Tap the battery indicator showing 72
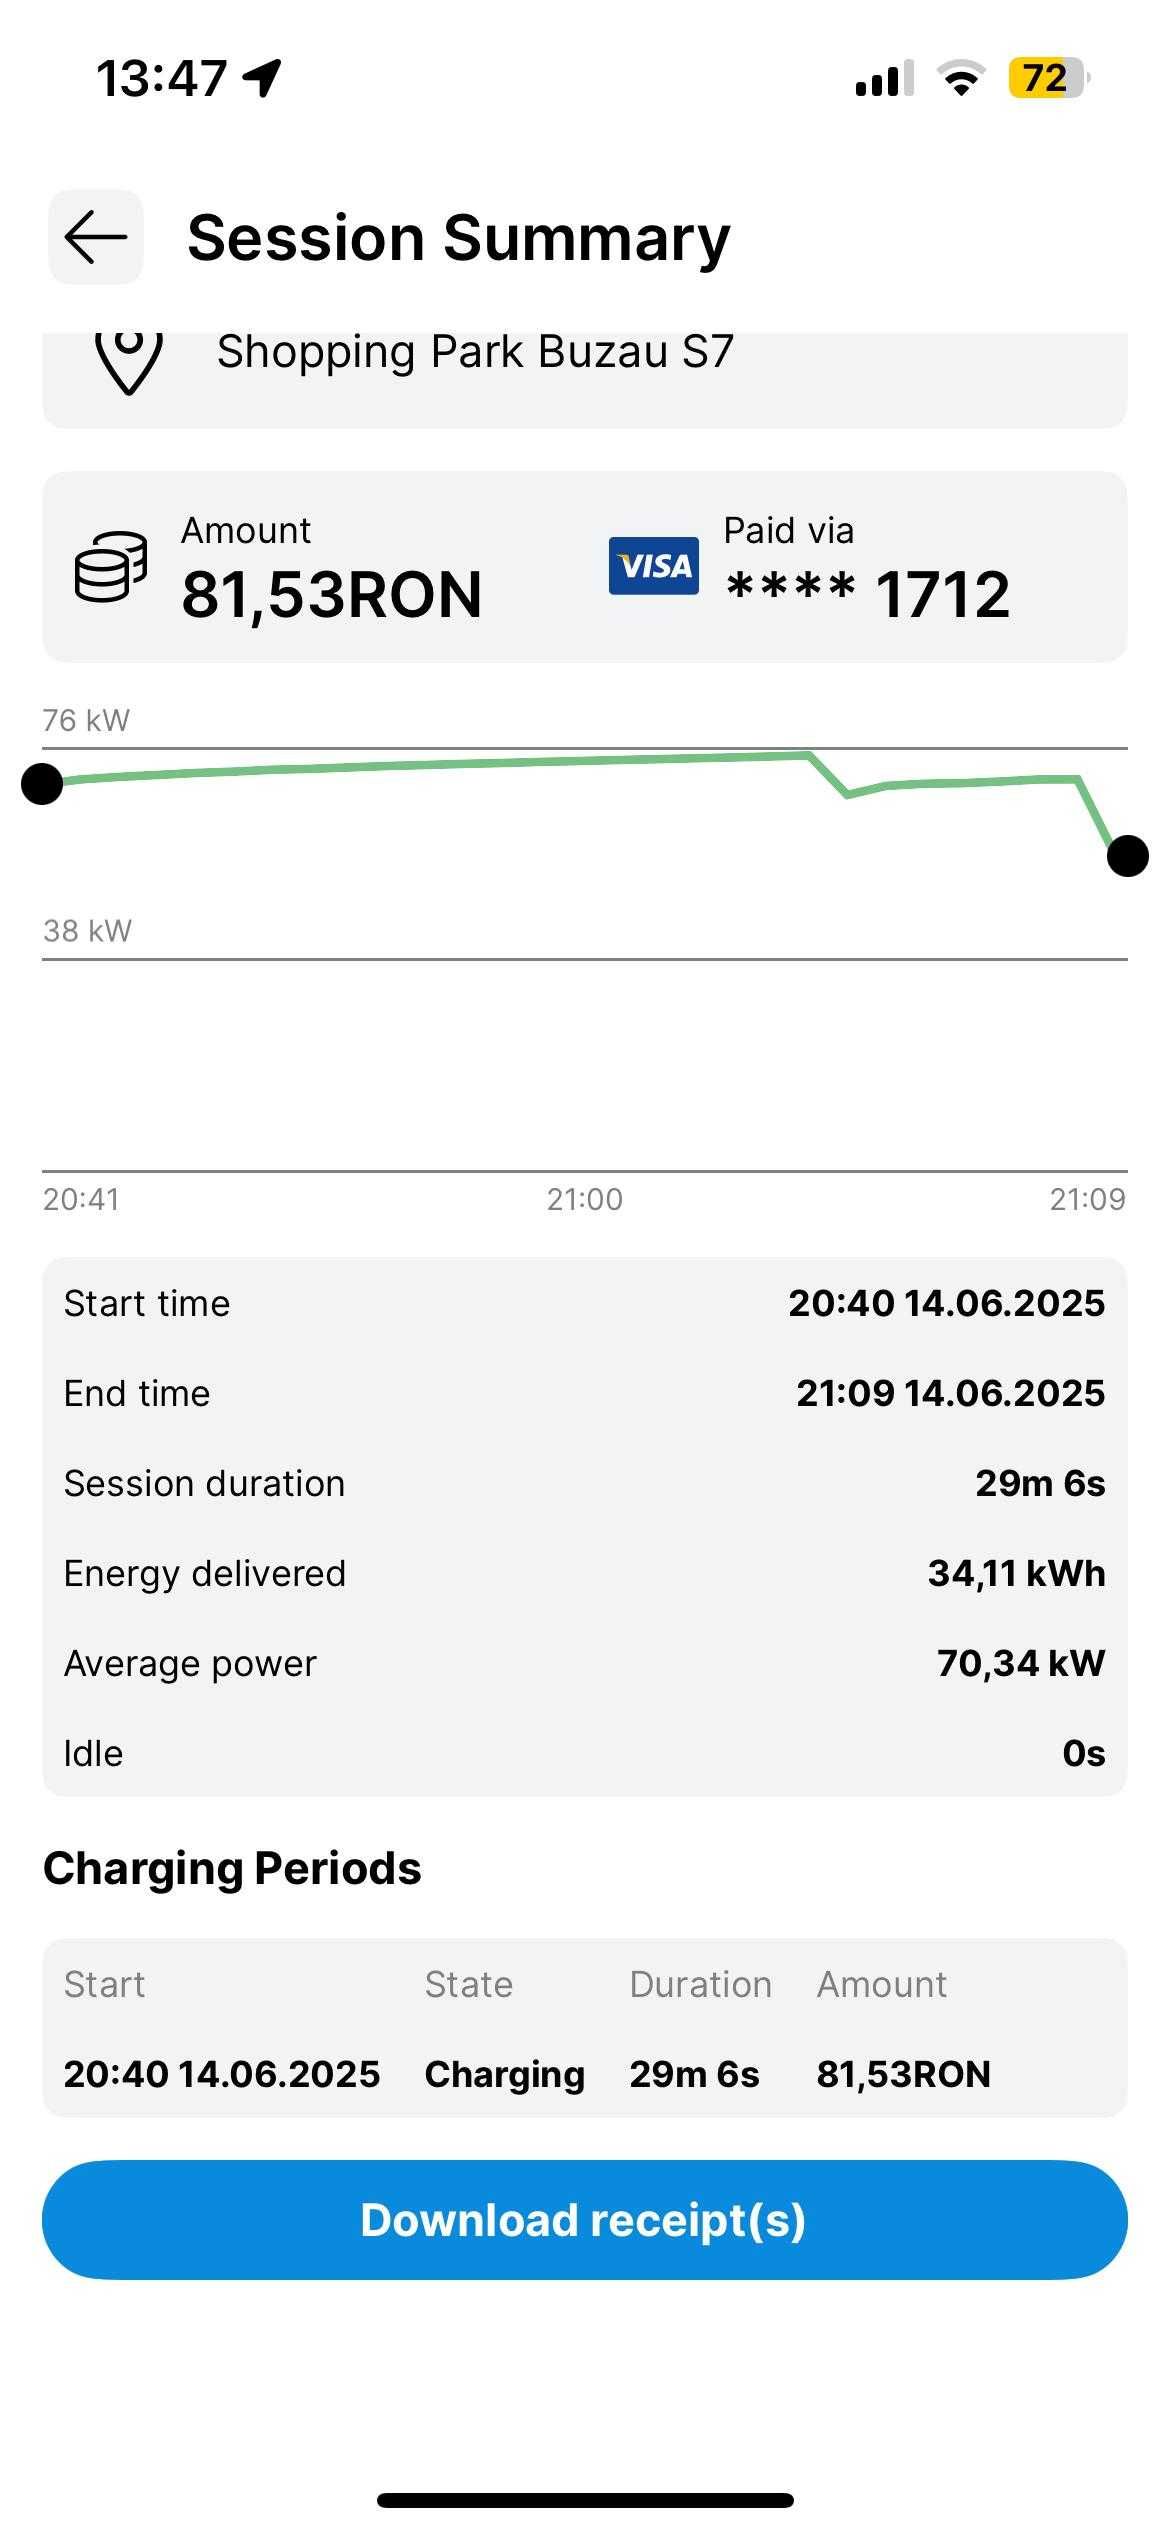 [1049, 78]
